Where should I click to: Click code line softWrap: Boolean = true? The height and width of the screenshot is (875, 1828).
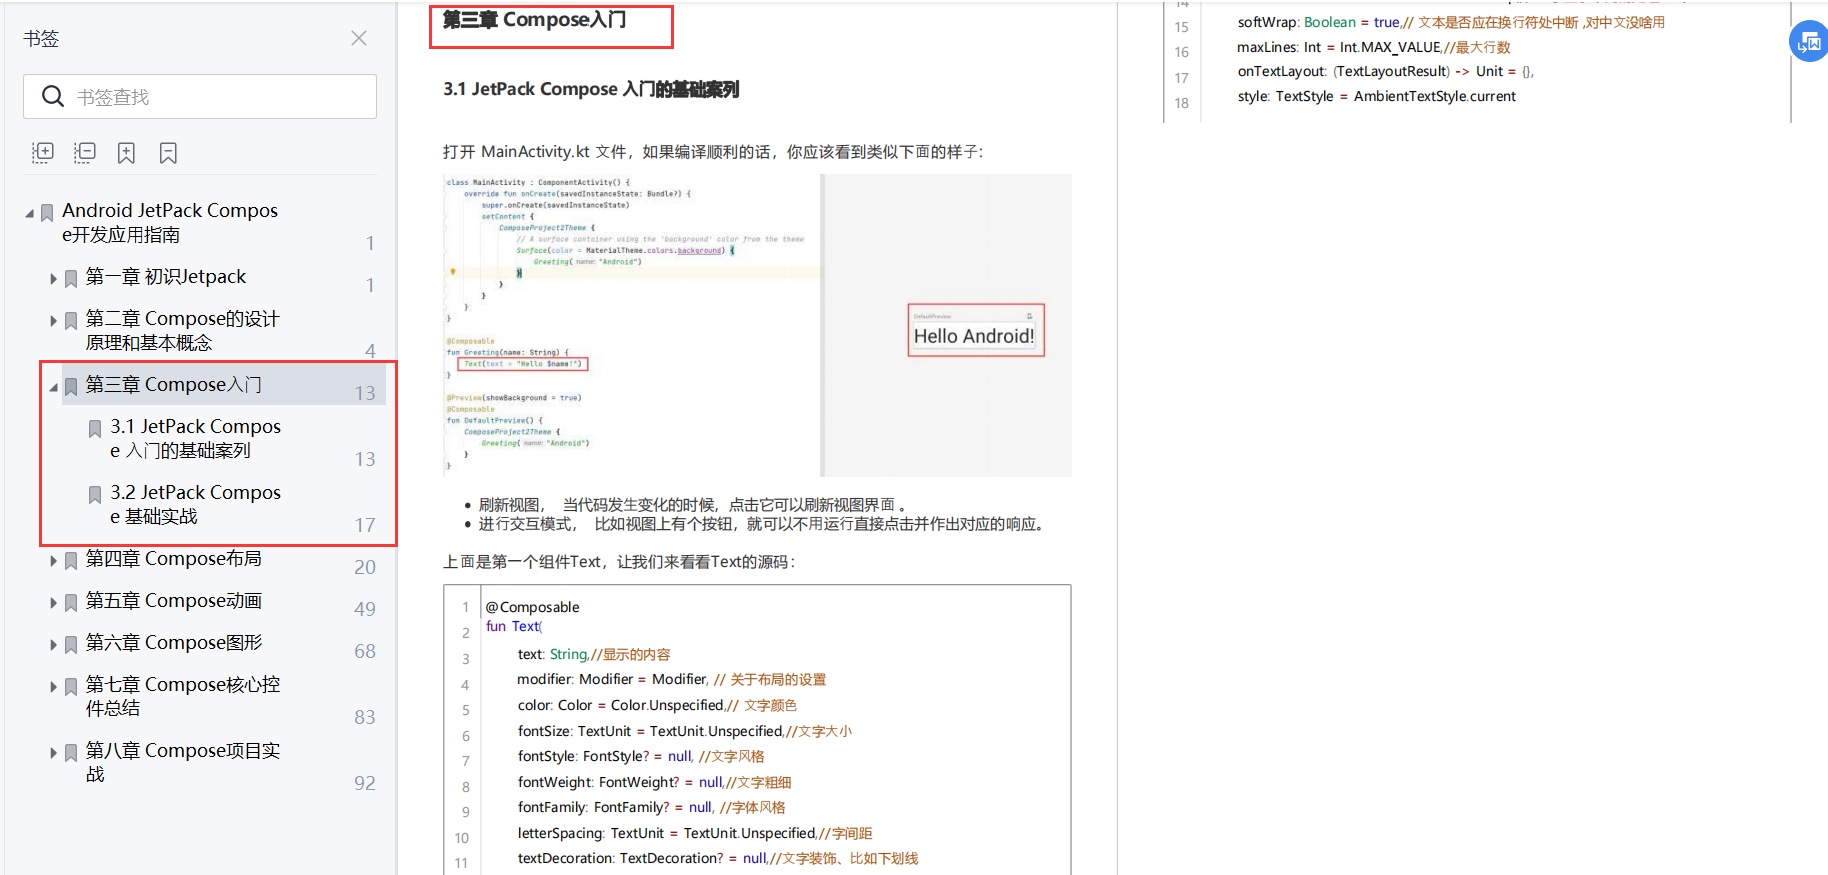1451,22
